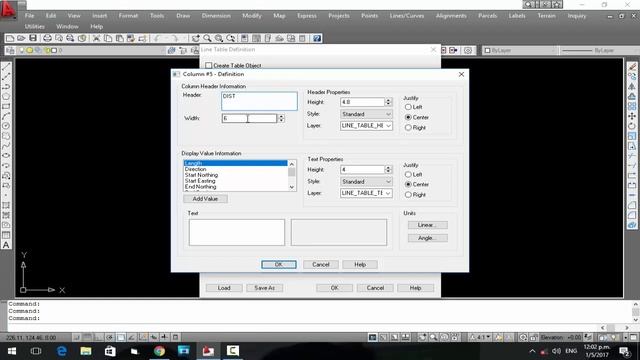Open the File menu
Viewport: 640px width, 360px height.
pos(29,16)
